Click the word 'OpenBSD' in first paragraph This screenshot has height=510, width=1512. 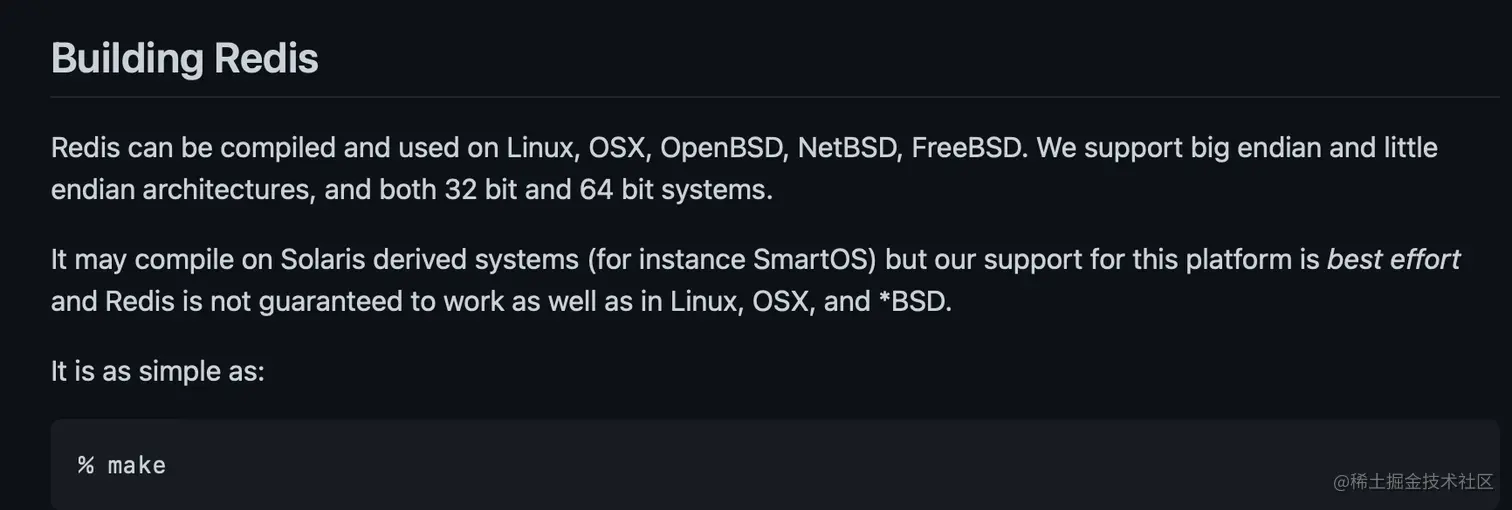coord(723,148)
